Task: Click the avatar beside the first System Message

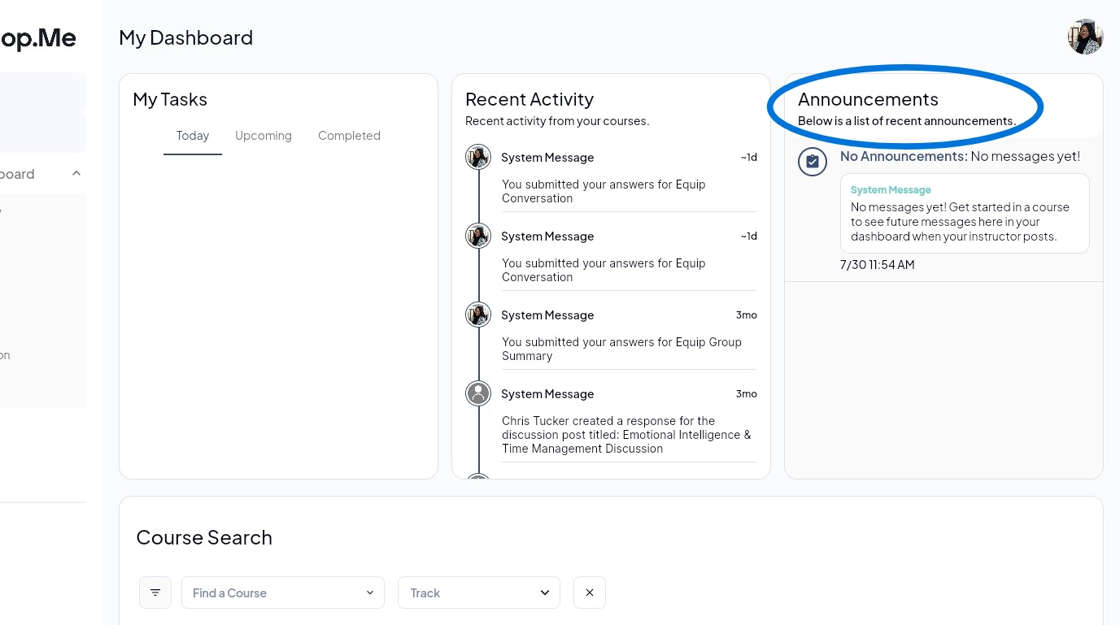Action: [478, 157]
